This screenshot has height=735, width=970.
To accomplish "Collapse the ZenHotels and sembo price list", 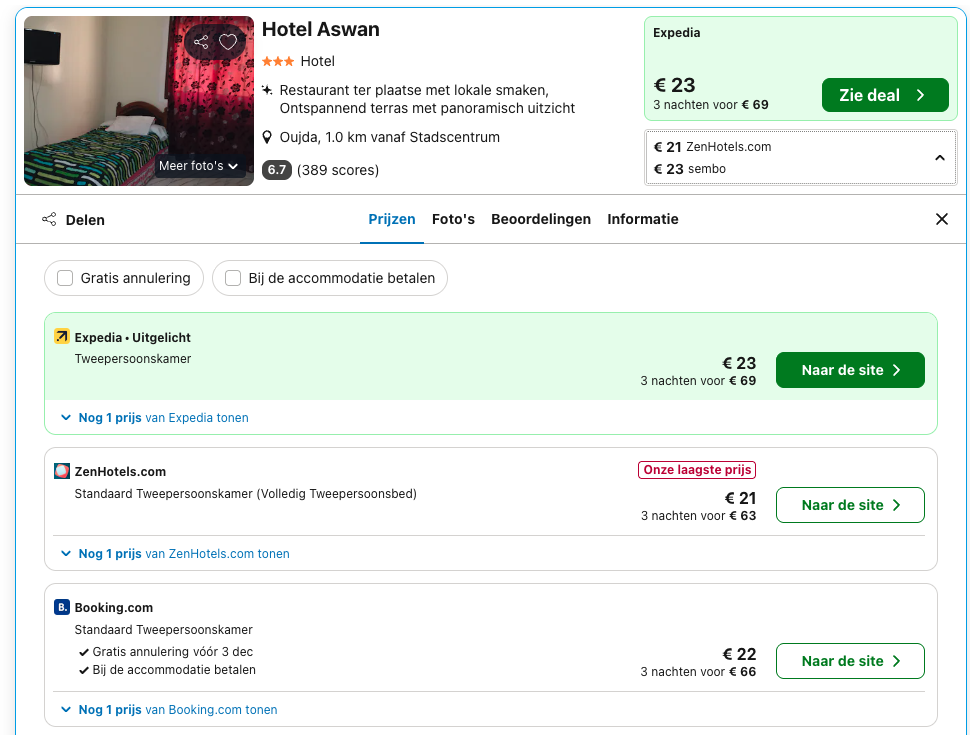I will [x=940, y=157].
